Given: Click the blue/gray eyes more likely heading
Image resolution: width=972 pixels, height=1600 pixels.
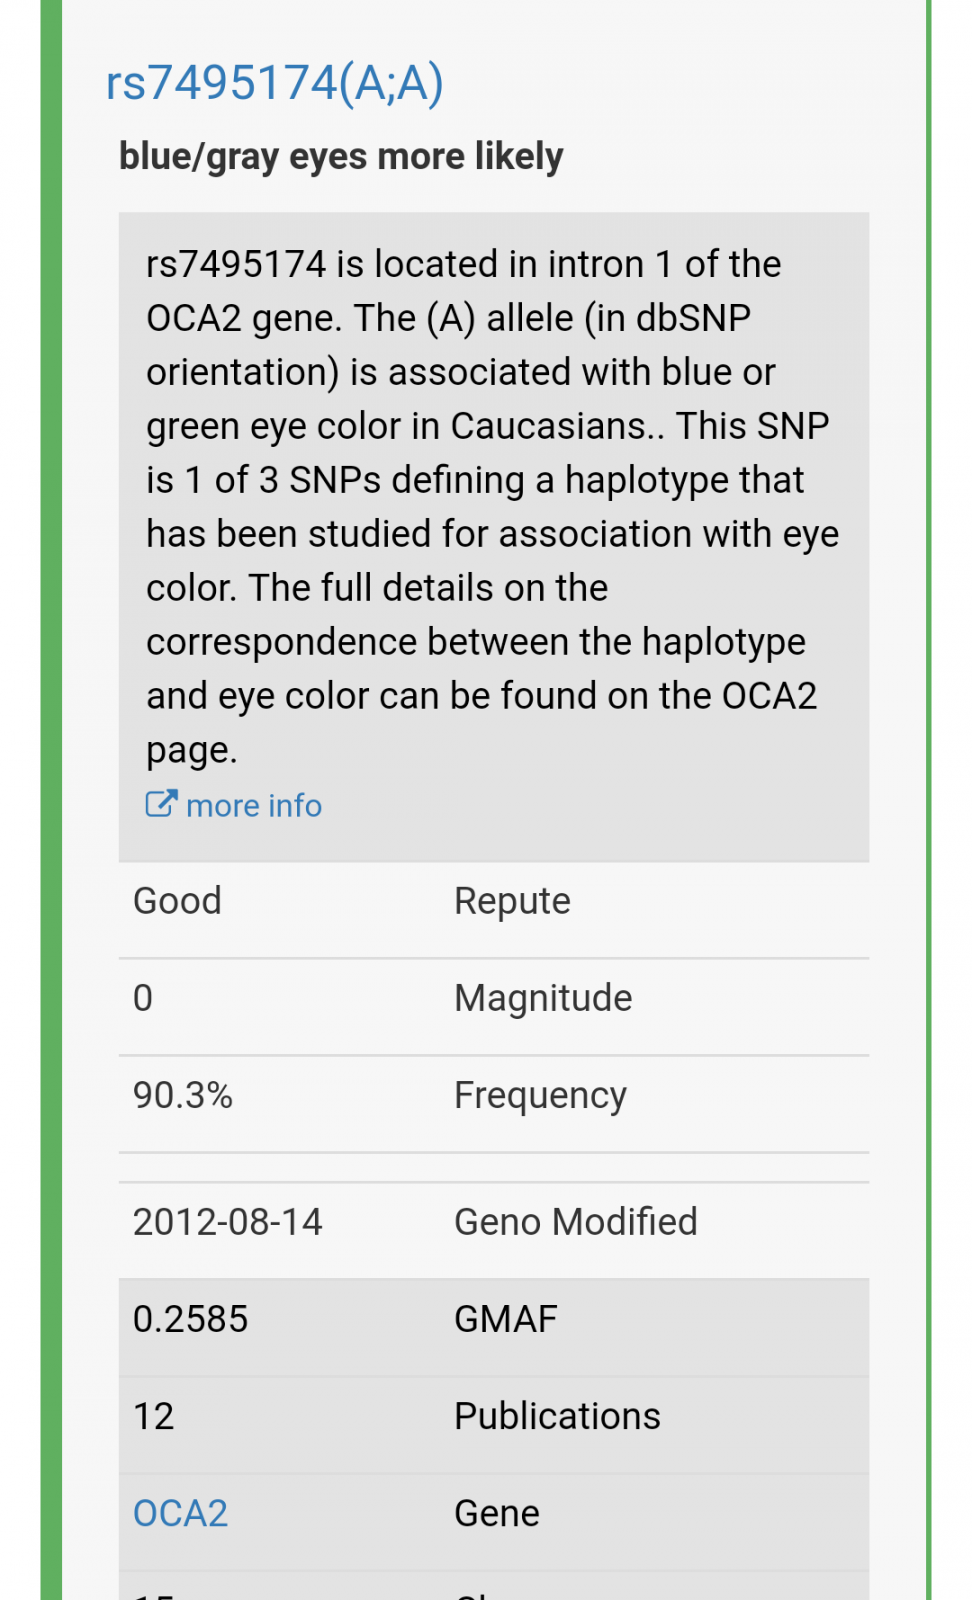Looking at the screenshot, I should (341, 157).
